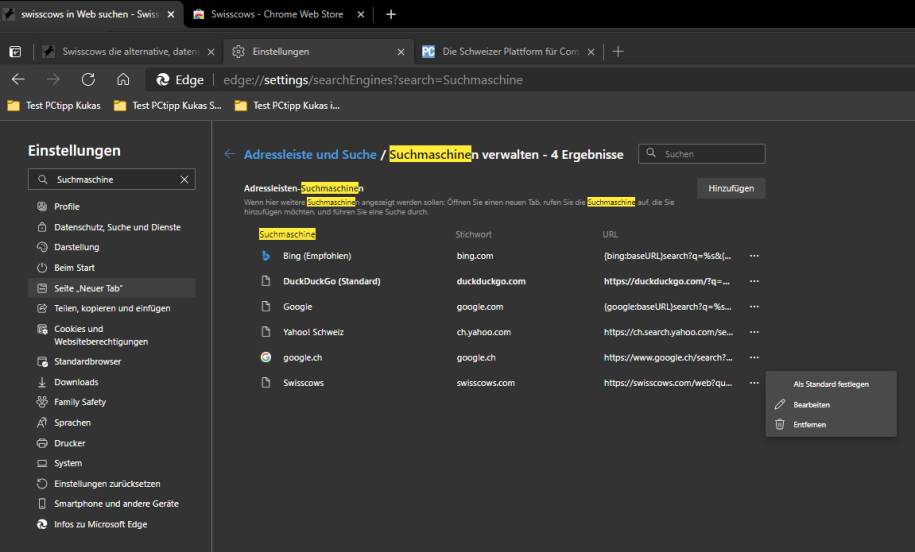The width and height of the screenshot is (915, 552).
Task: Open a new tab in Edge
Action: 618,52
